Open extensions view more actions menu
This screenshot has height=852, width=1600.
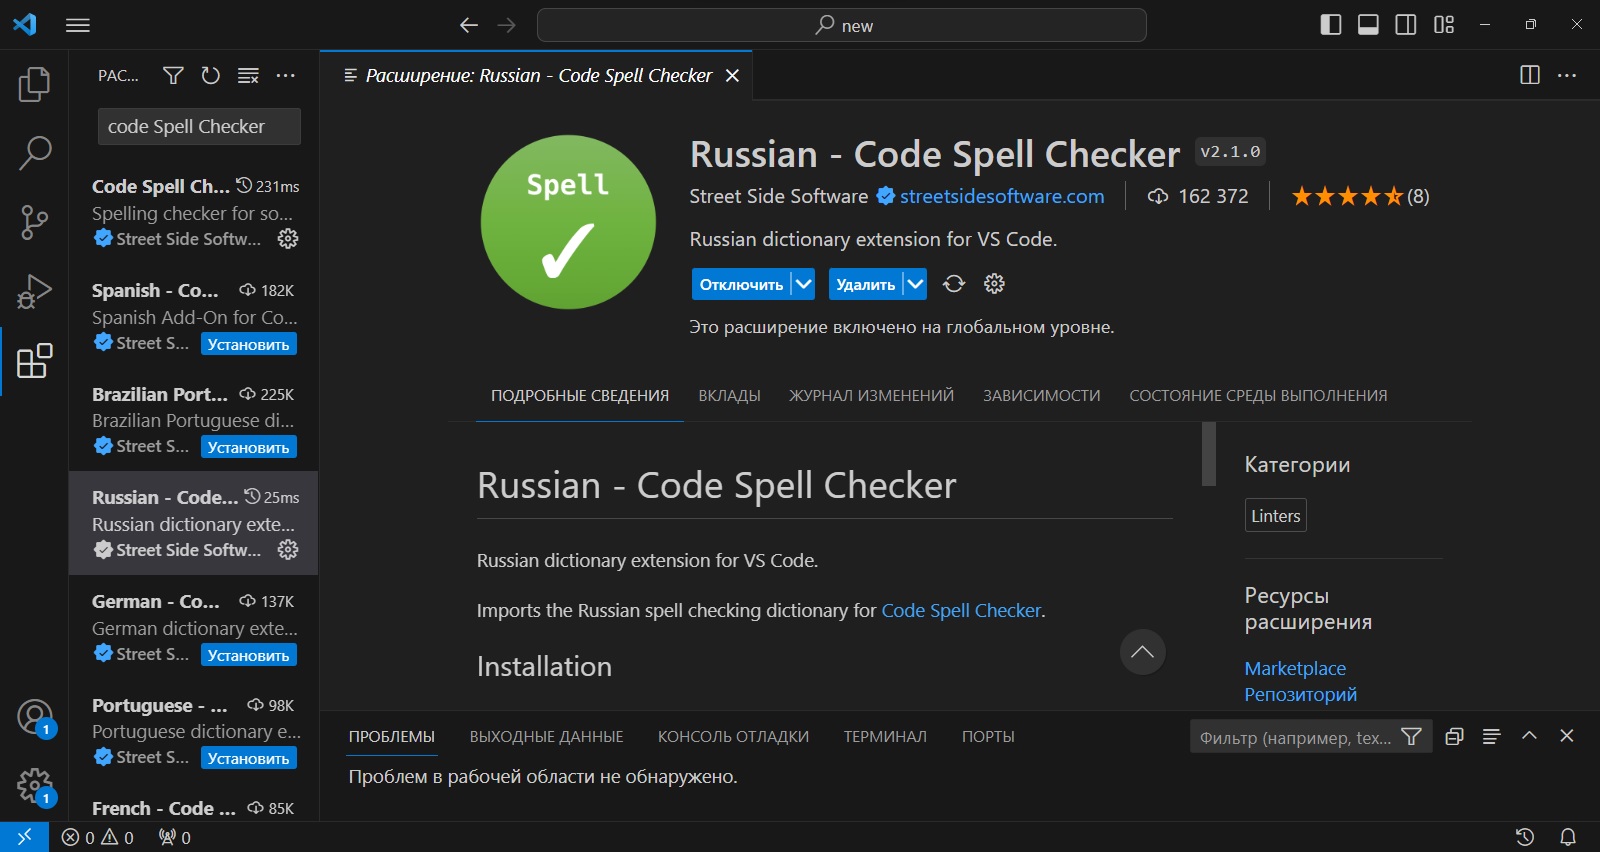pyautogui.click(x=286, y=75)
